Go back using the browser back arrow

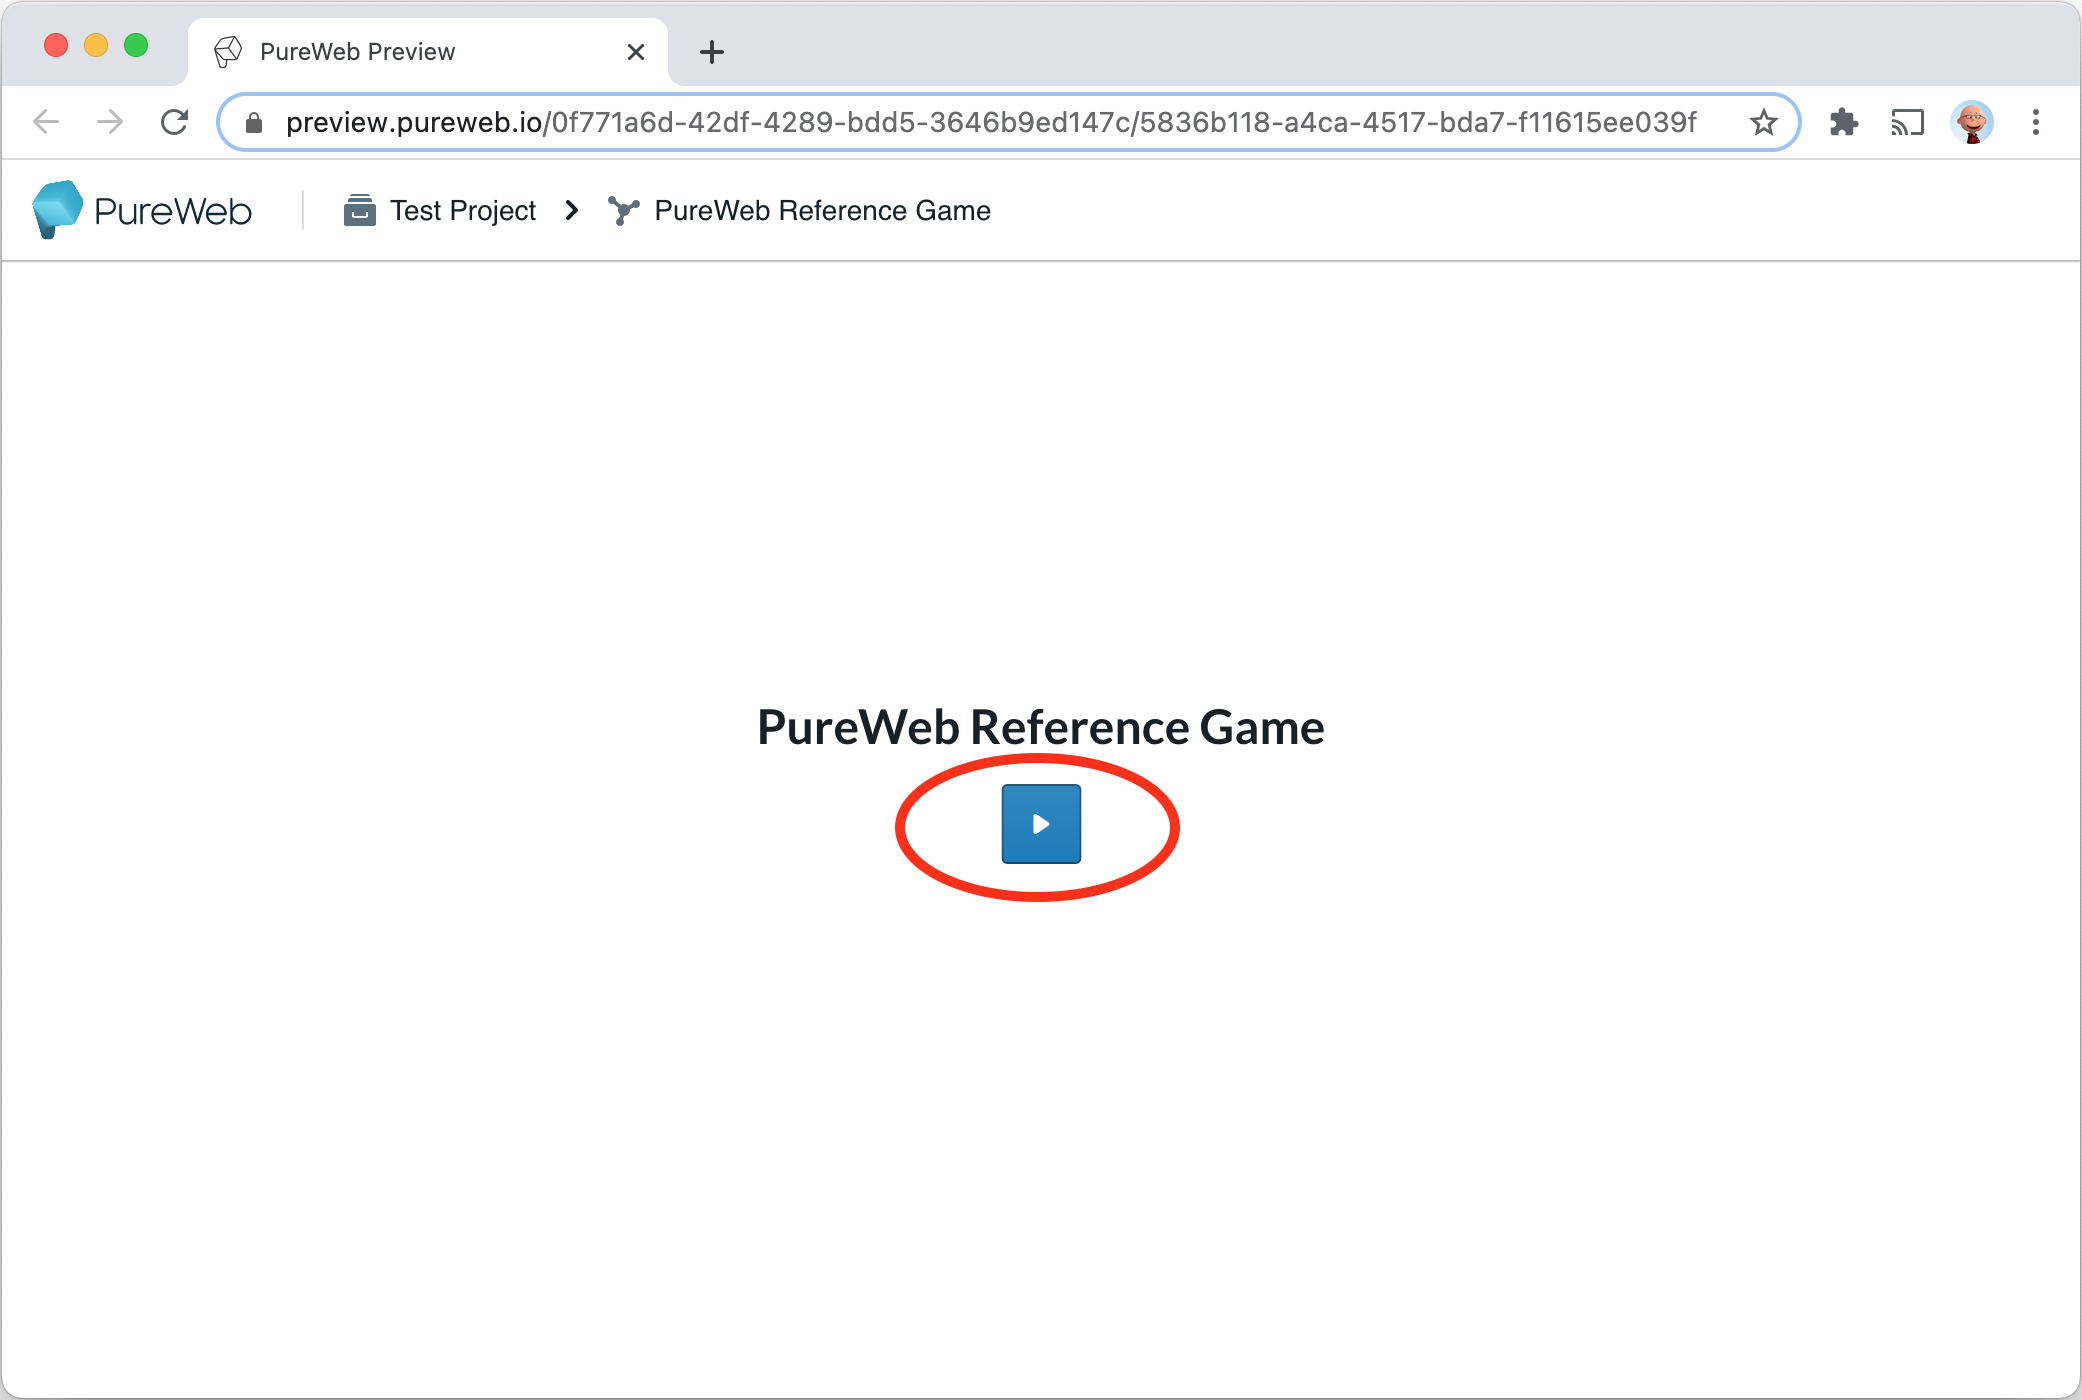46,122
